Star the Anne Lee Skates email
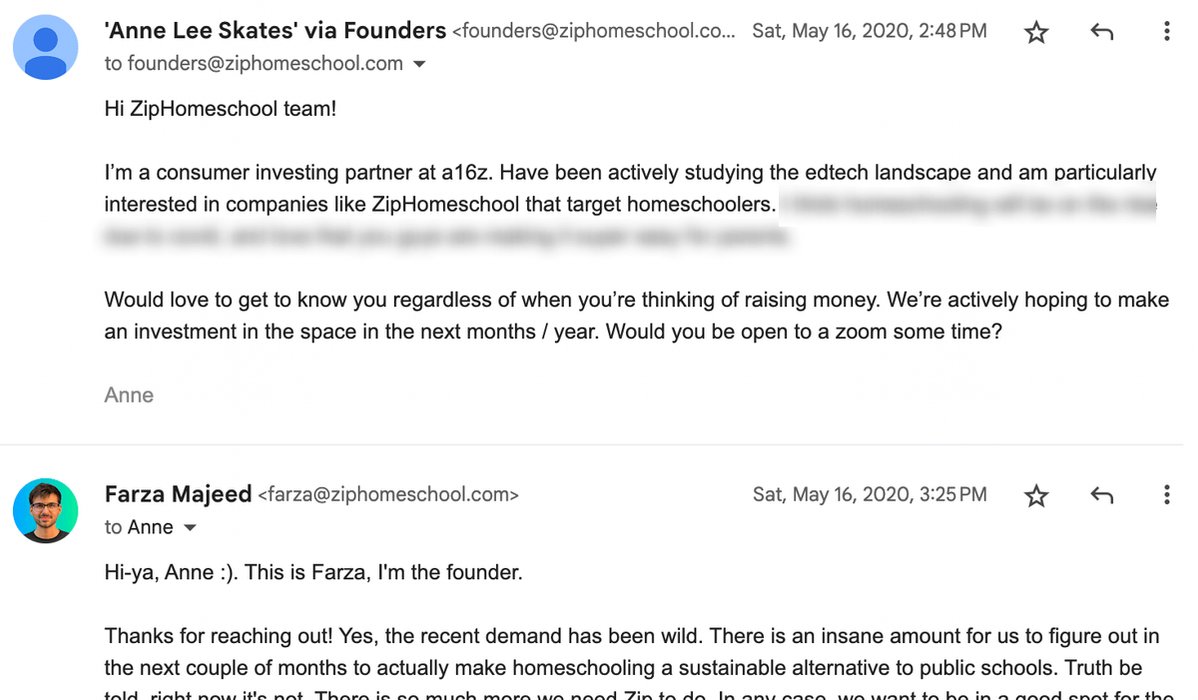 pos(1036,32)
